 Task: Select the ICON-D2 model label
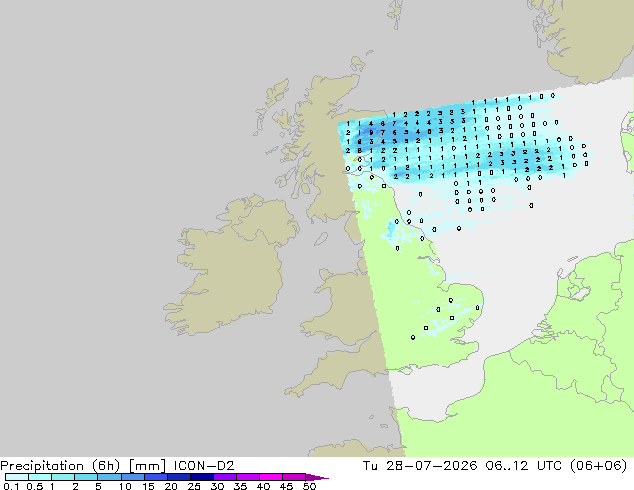tap(204, 466)
